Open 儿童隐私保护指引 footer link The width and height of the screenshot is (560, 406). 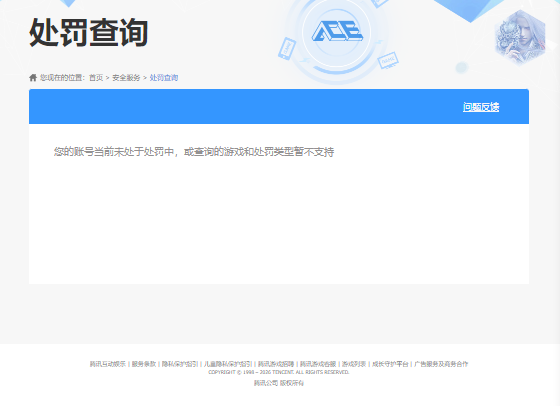pos(228,364)
